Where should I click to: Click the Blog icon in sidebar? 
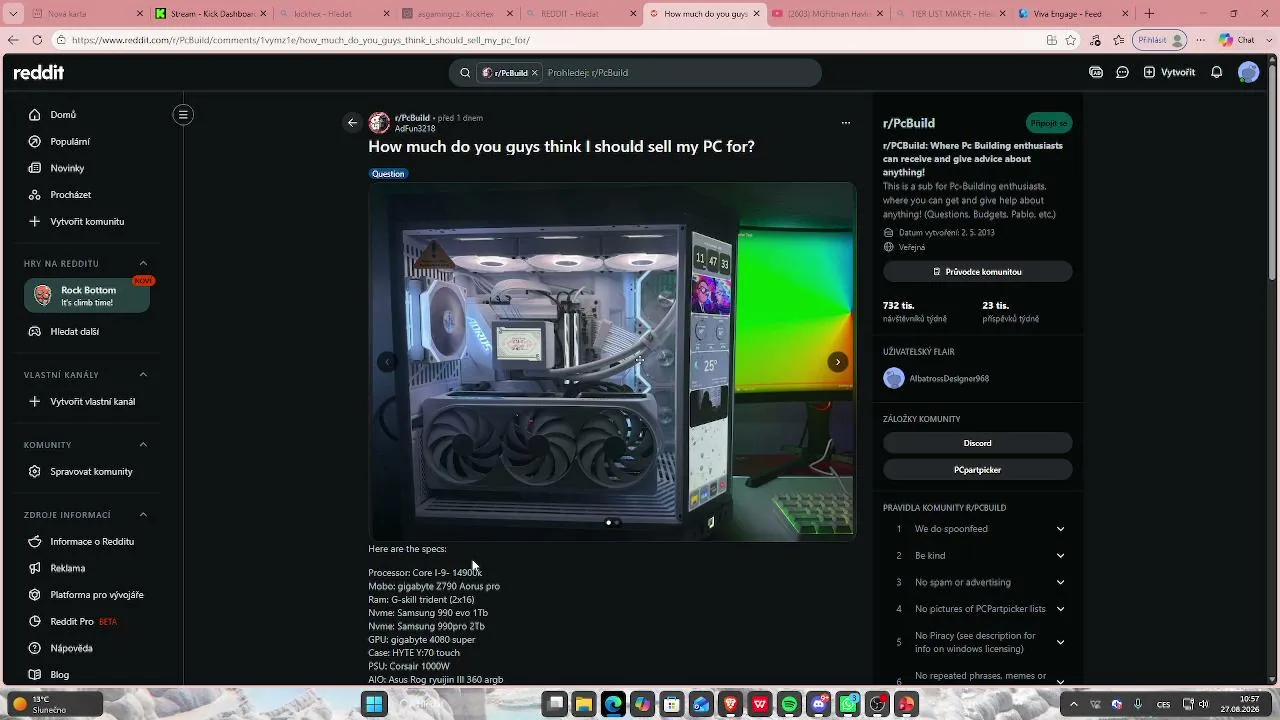(35, 675)
